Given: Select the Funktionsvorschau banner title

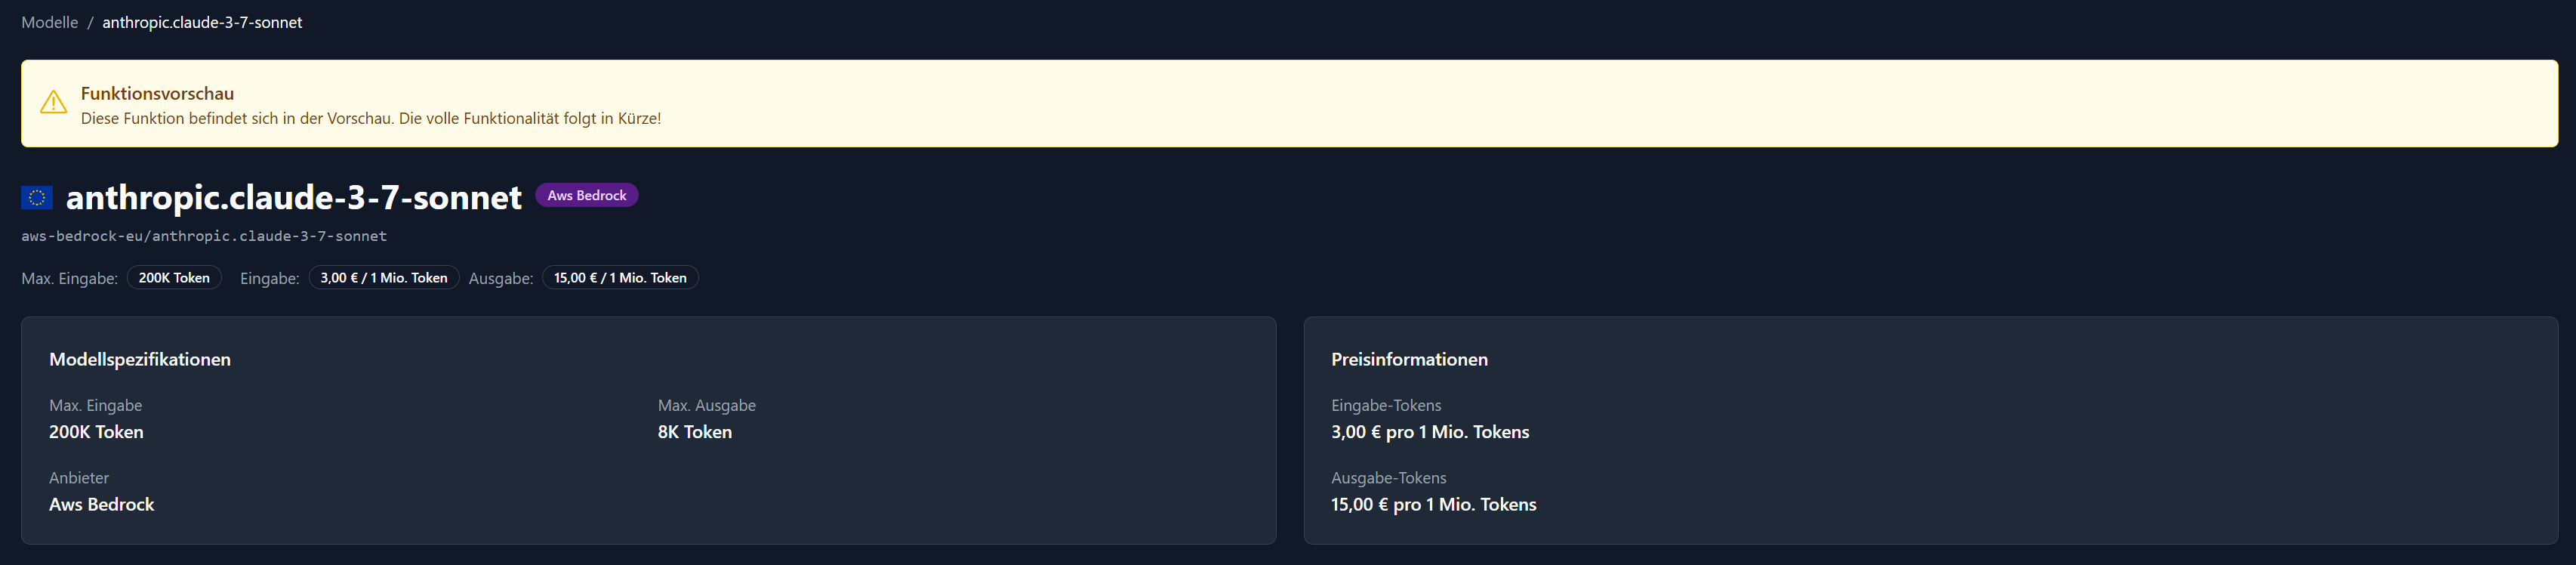Looking at the screenshot, I should pos(157,93).
